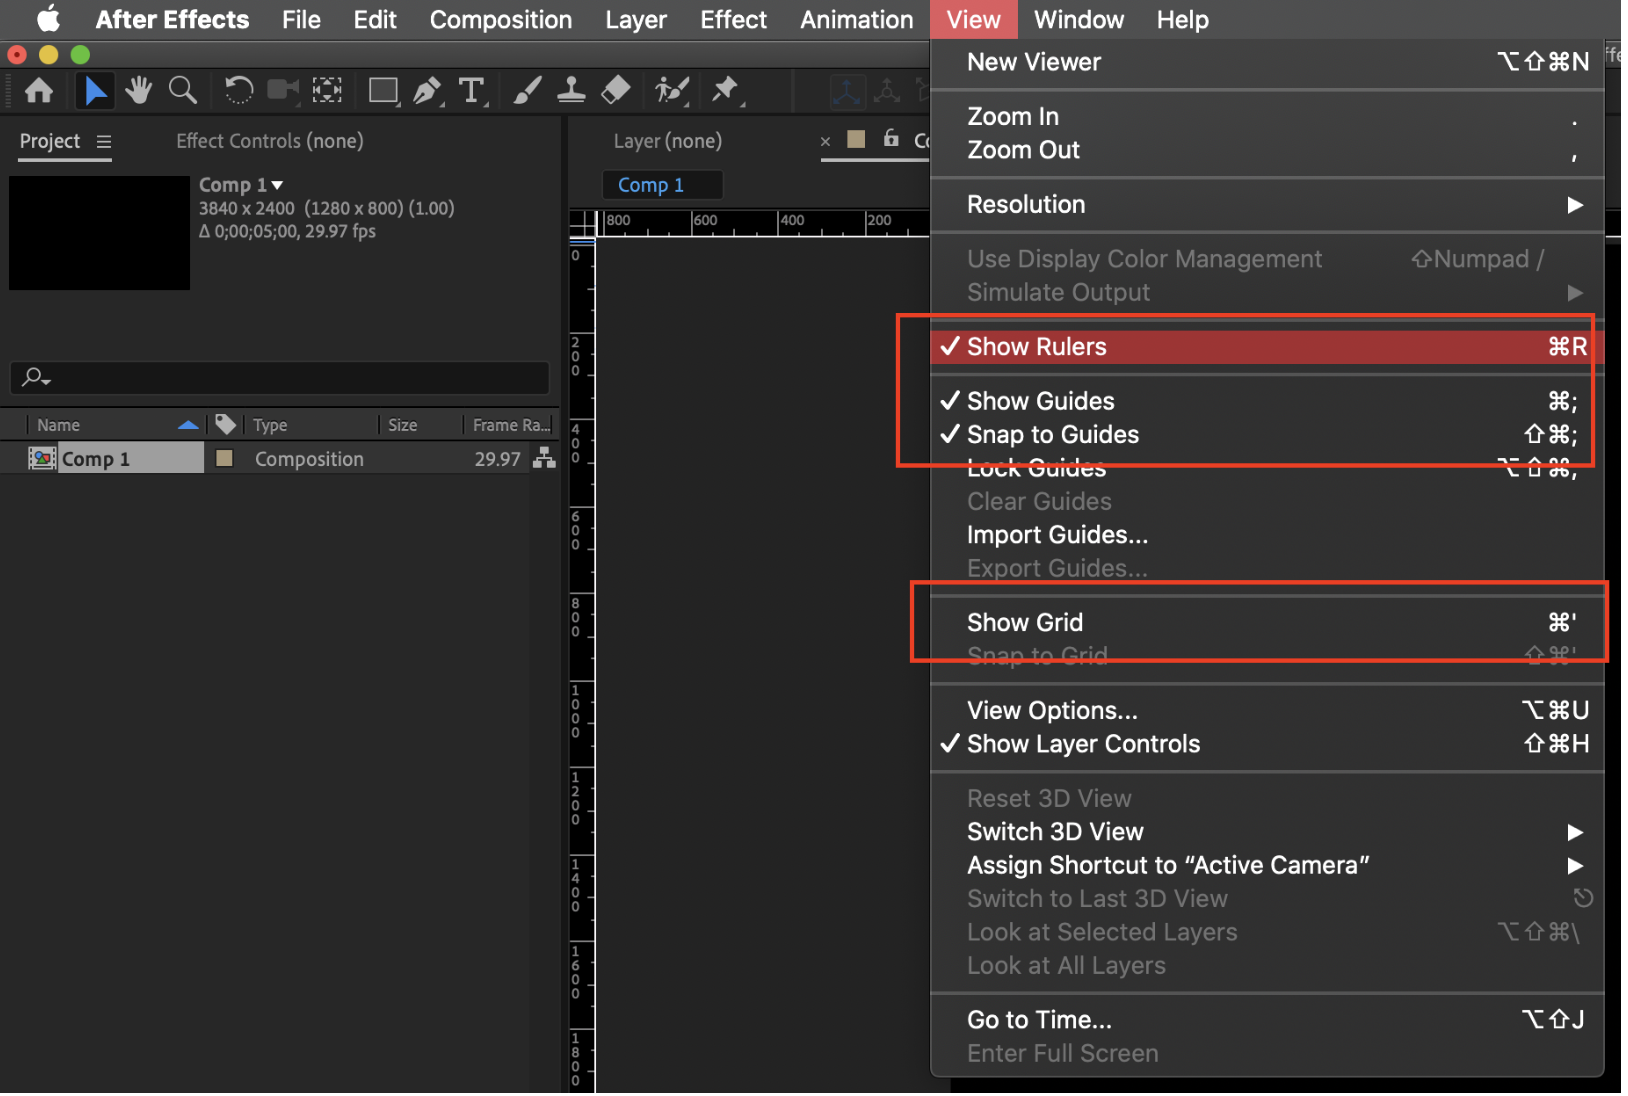Click the Home icon in toolbar

[39, 91]
